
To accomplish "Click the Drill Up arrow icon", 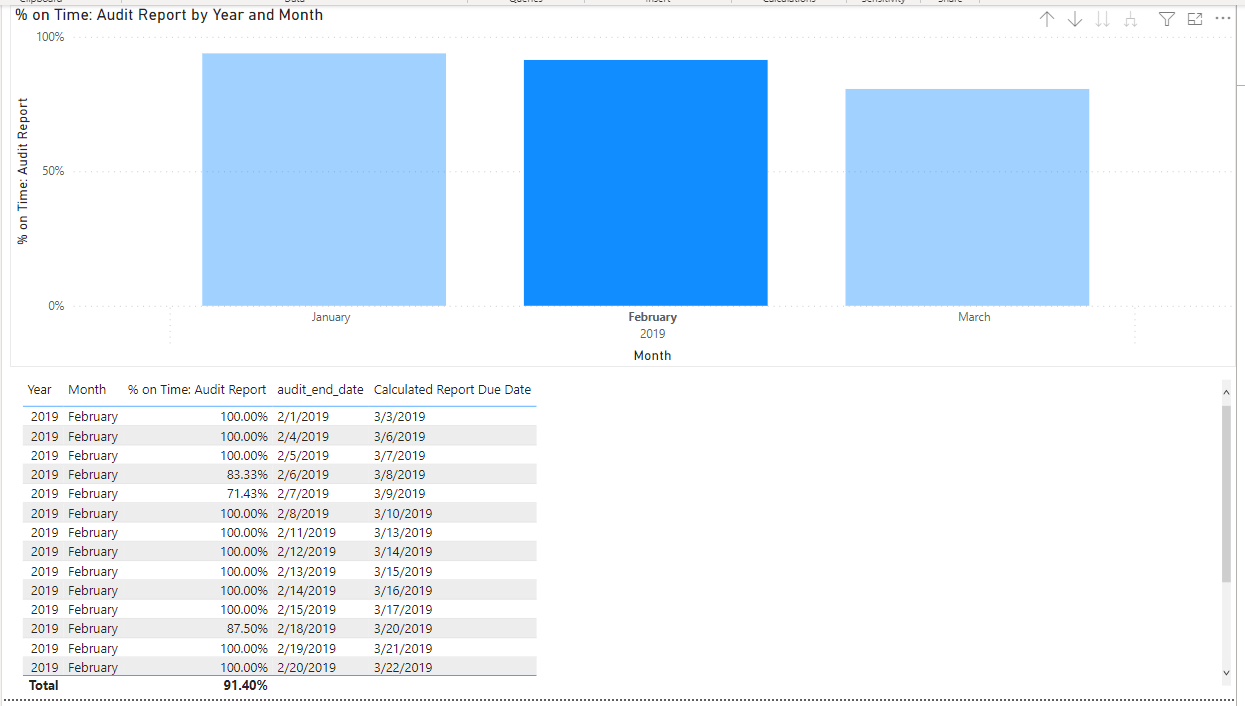I will point(1047,19).
